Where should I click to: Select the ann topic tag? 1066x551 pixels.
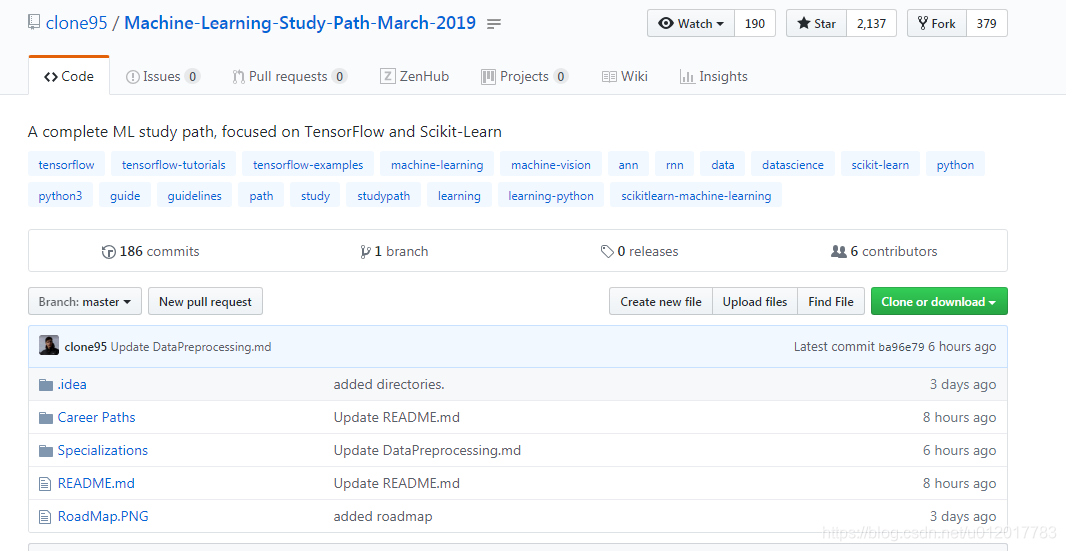point(628,165)
